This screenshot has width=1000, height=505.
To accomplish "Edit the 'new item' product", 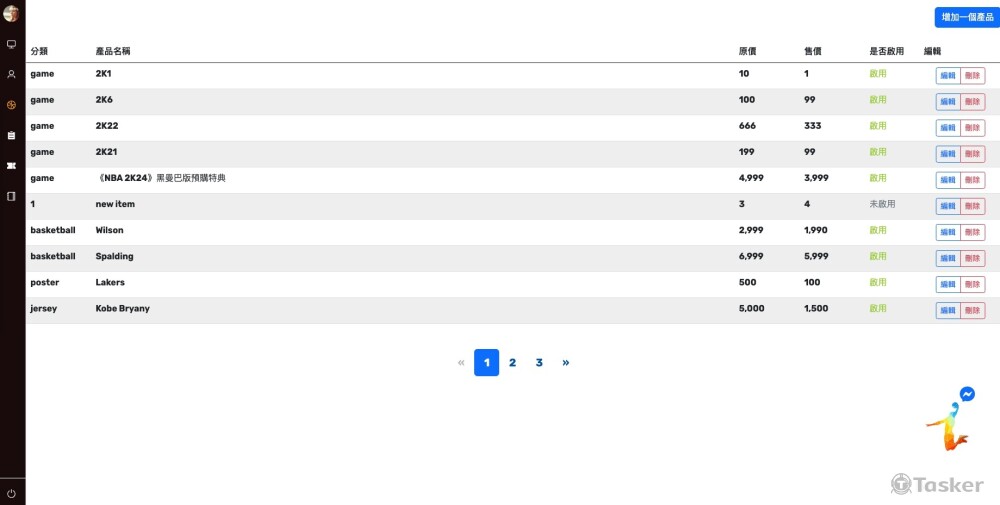I will 947,206.
